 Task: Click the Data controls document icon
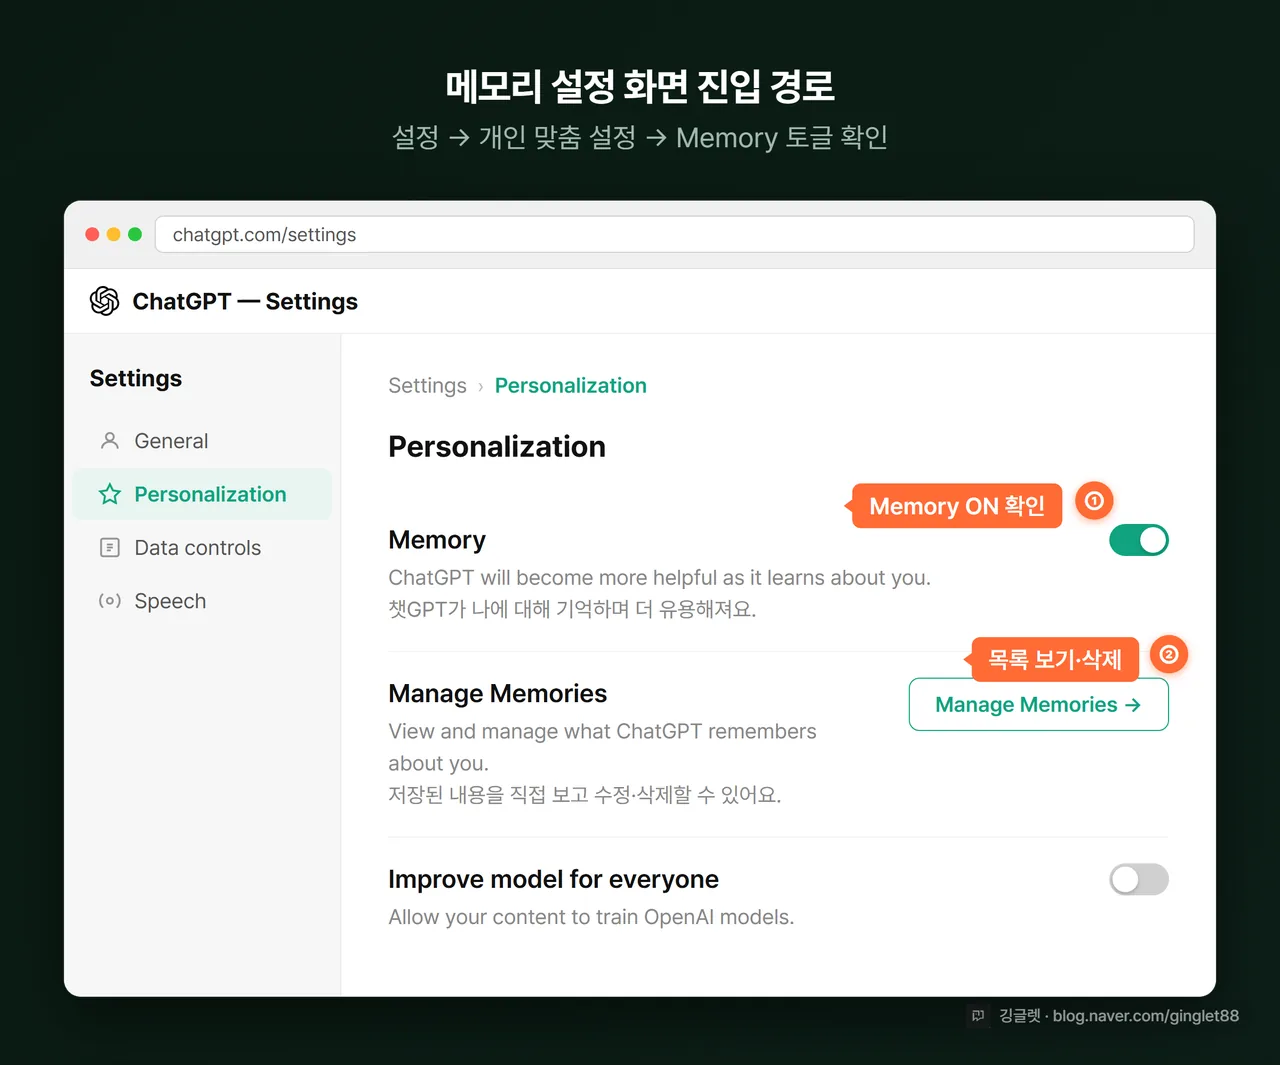pos(110,548)
